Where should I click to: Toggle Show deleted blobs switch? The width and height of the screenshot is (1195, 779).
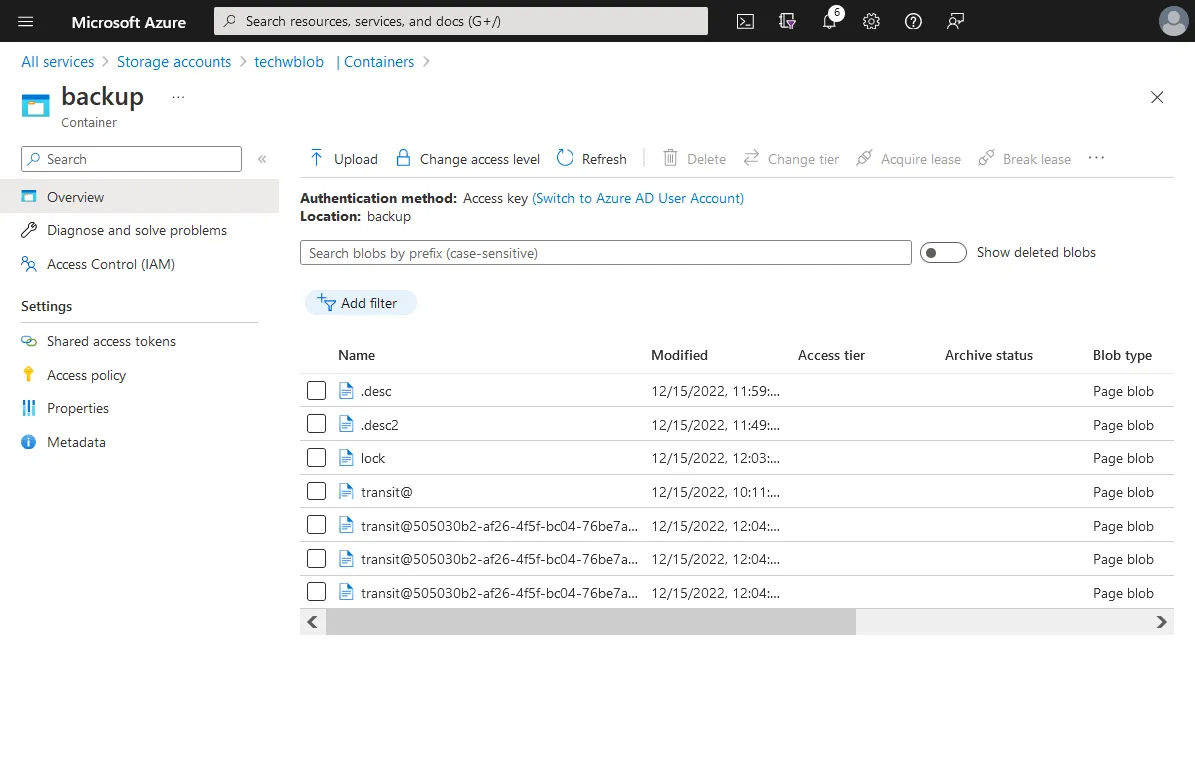943,253
